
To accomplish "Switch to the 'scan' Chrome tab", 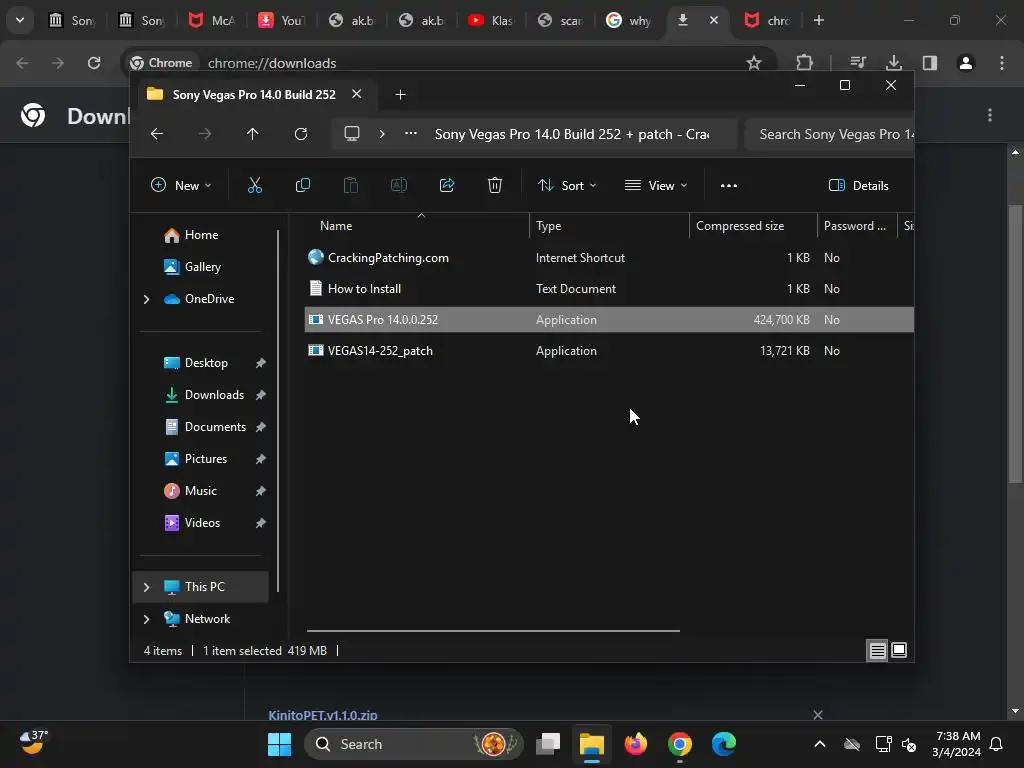I will pos(560,21).
